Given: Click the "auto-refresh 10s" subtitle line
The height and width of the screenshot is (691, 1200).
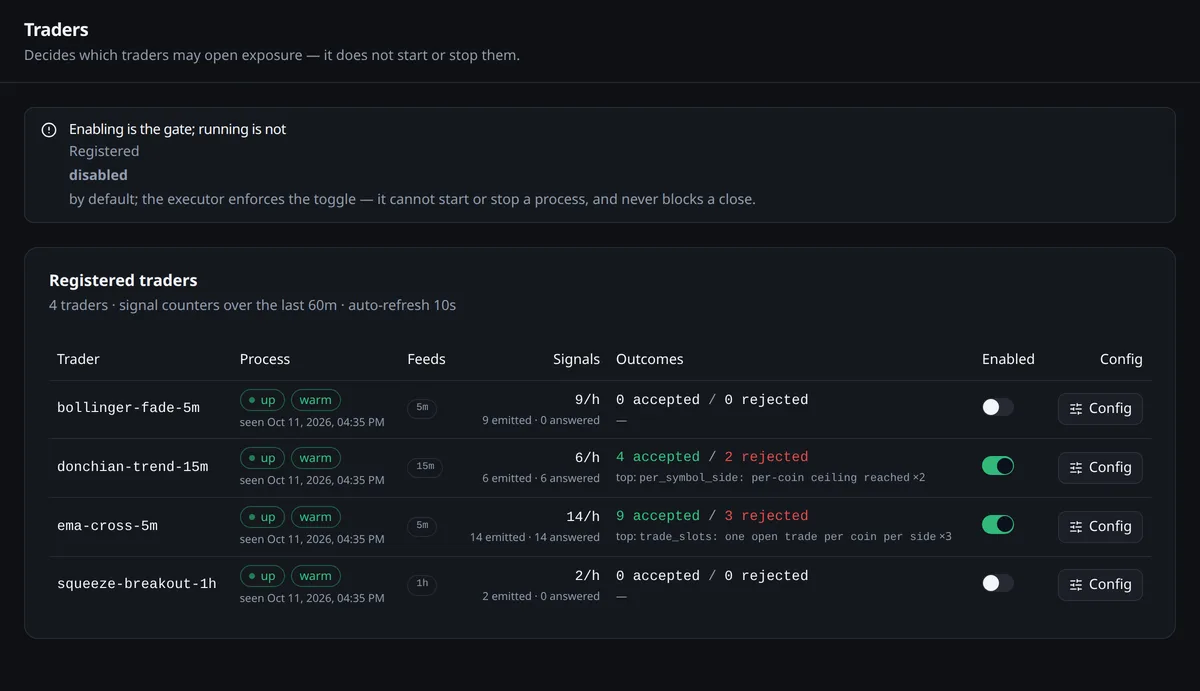Looking at the screenshot, I should point(252,305).
